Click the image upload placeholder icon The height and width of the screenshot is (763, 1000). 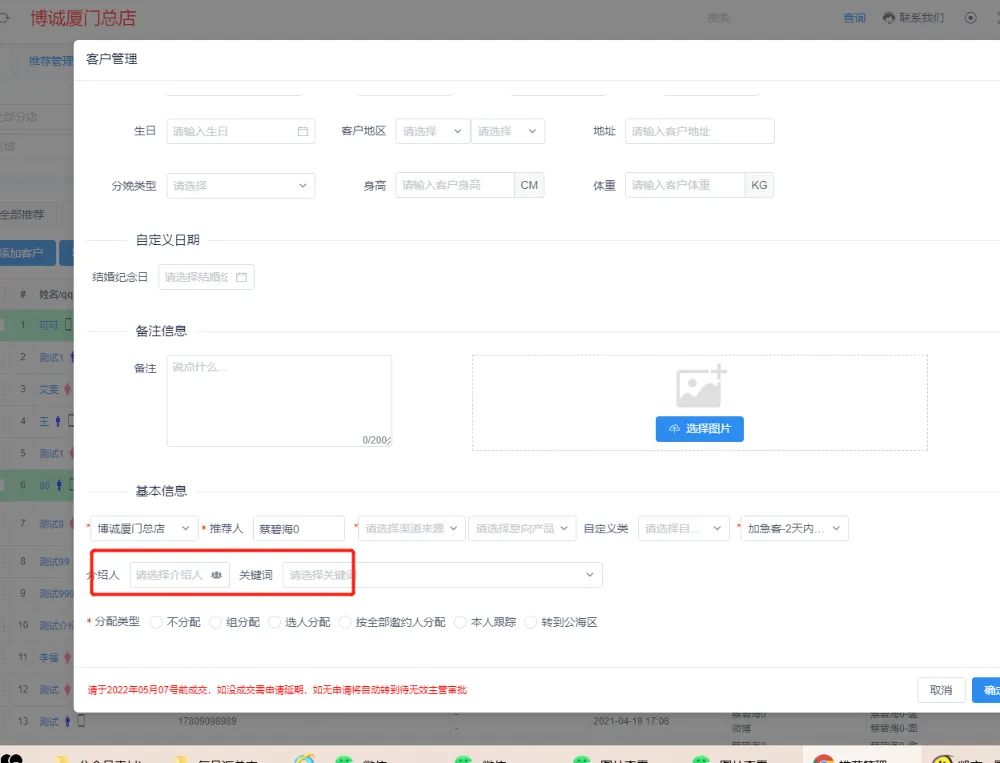coord(700,387)
